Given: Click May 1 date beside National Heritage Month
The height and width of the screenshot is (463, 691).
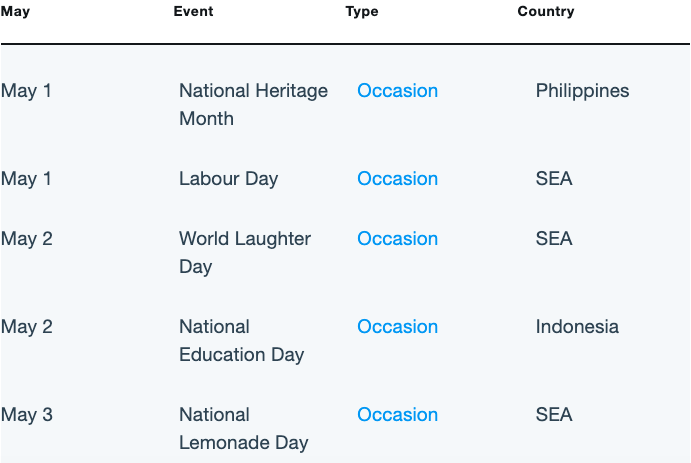Looking at the screenshot, I should coord(26,91).
